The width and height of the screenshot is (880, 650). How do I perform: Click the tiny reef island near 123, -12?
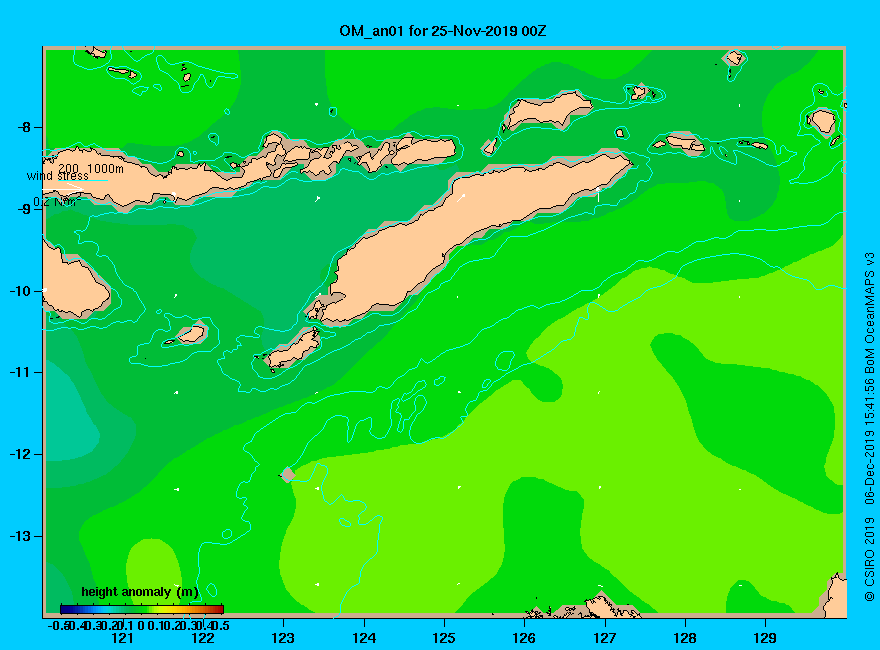click(x=288, y=475)
